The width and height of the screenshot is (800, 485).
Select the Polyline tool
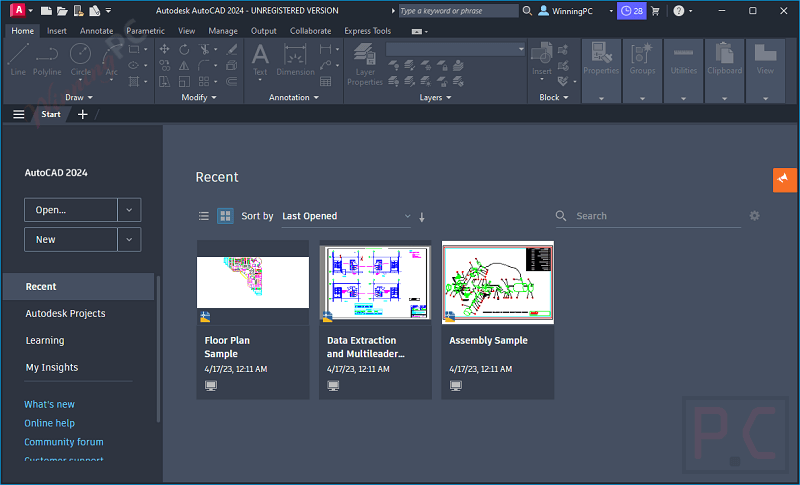click(47, 60)
